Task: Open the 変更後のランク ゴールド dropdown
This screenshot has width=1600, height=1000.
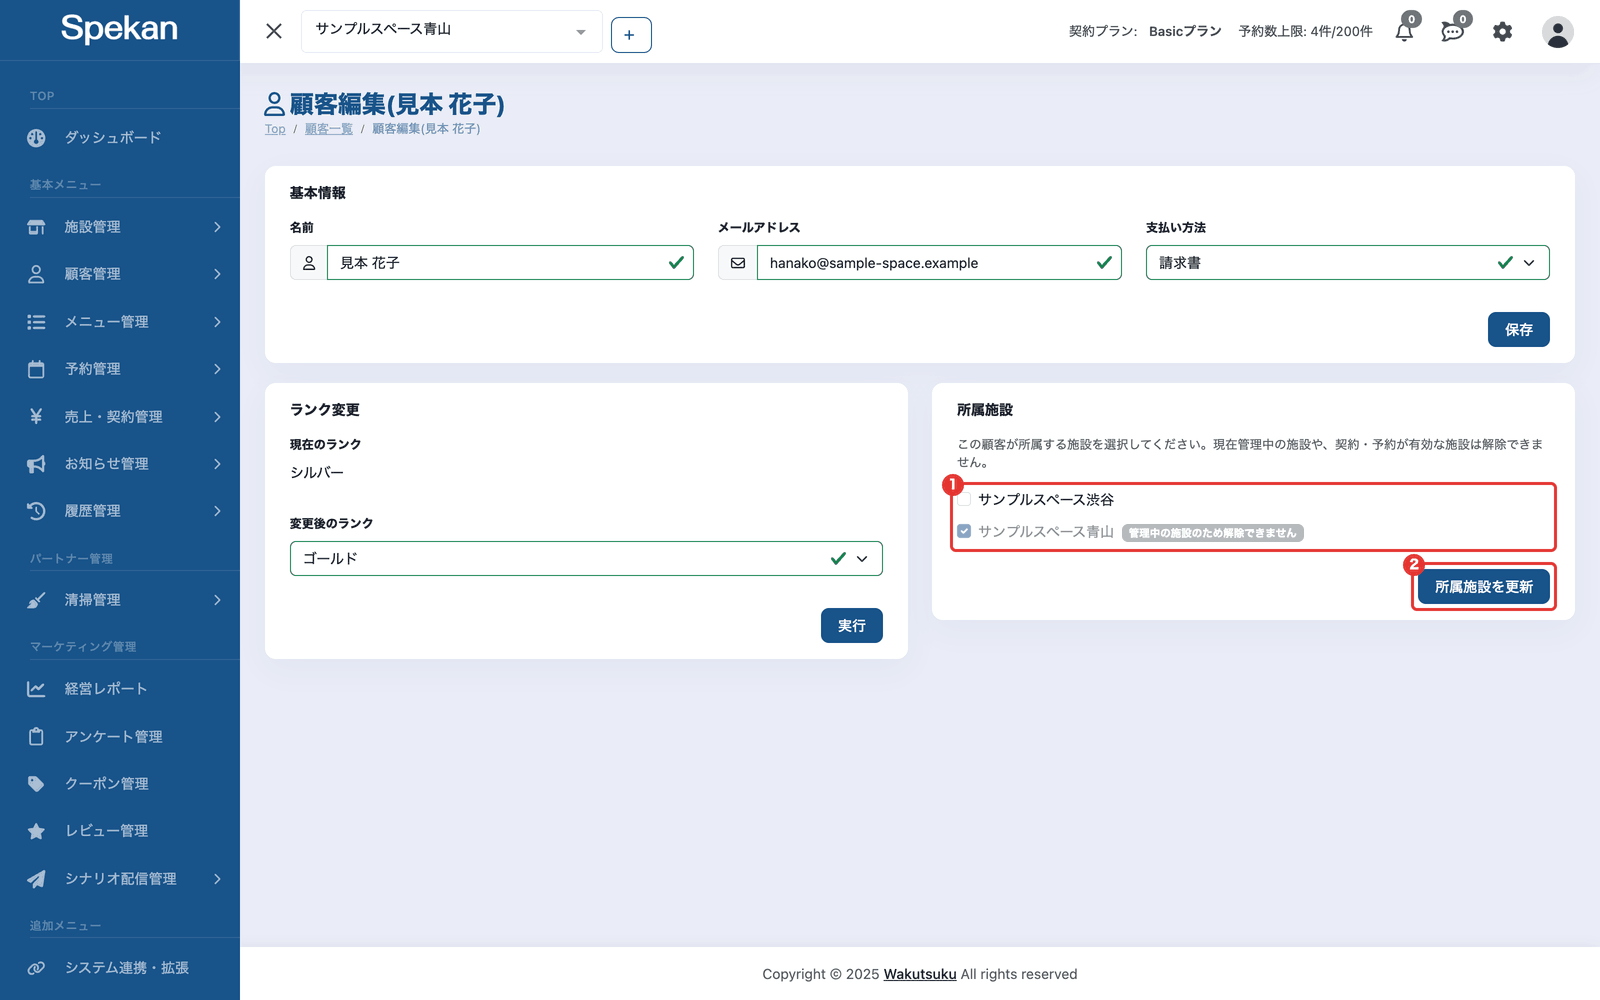Action: tap(586, 559)
